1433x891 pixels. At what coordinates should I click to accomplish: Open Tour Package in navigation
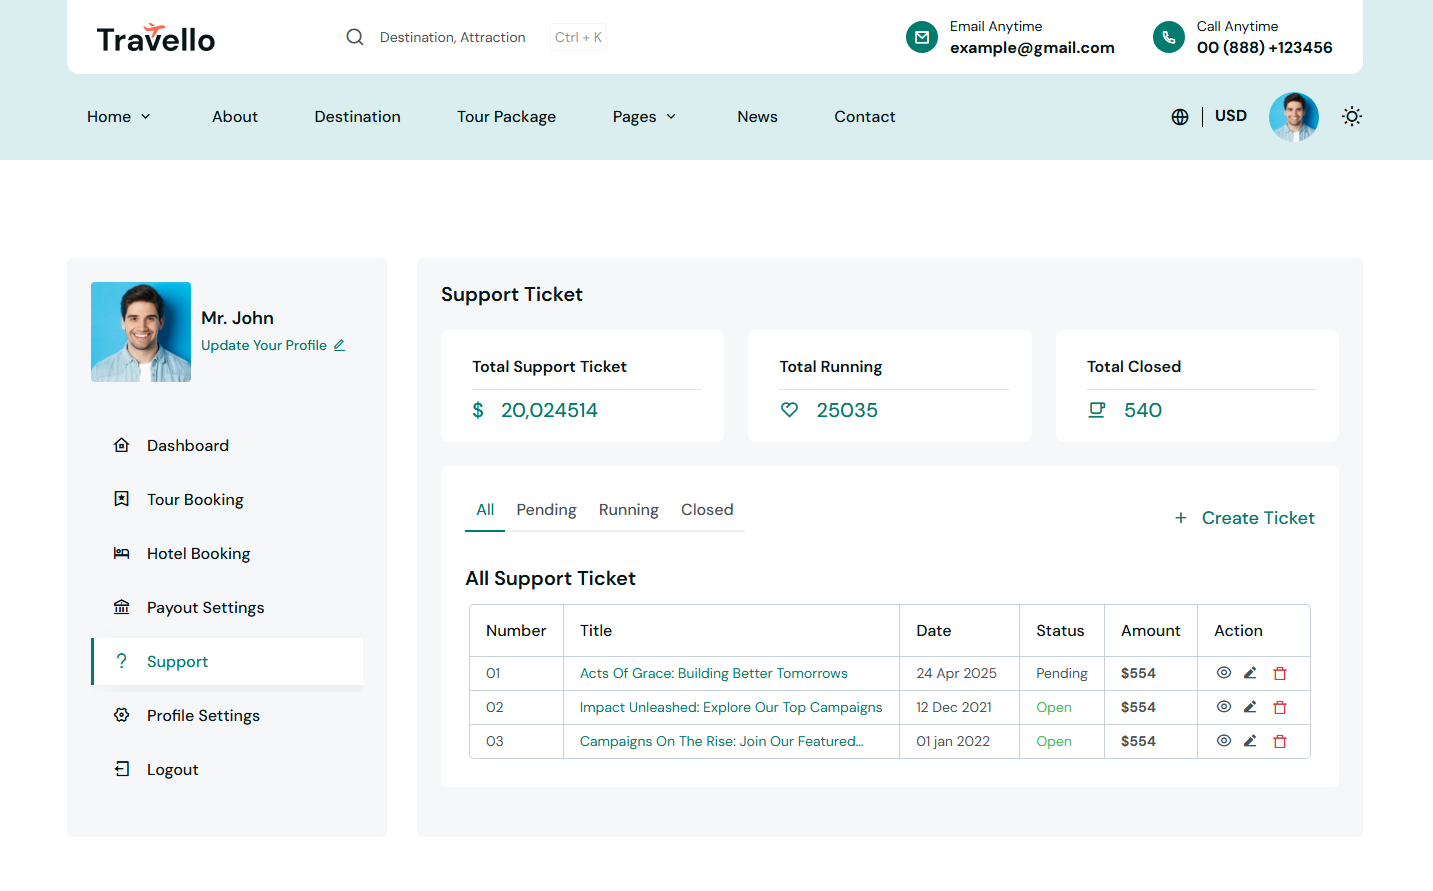tap(506, 117)
